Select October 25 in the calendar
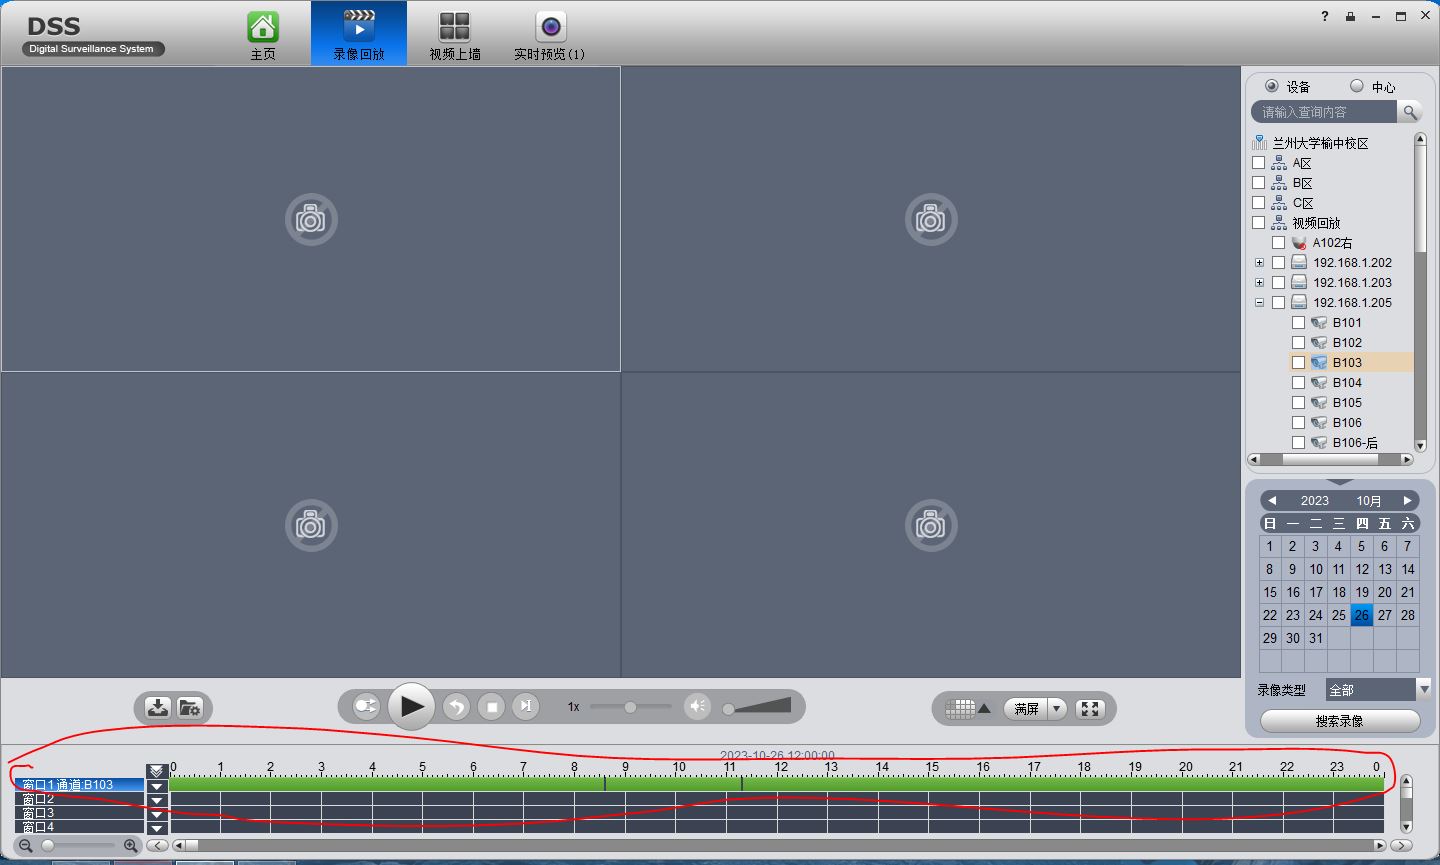Viewport: 1440px width, 865px height. coord(1339,615)
